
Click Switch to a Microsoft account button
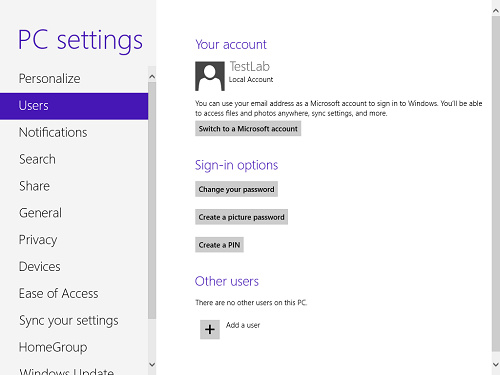click(x=248, y=129)
